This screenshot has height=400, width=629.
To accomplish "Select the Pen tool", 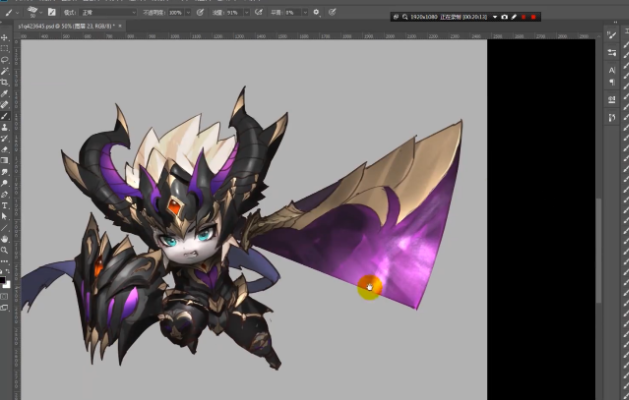I will tap(4, 194).
